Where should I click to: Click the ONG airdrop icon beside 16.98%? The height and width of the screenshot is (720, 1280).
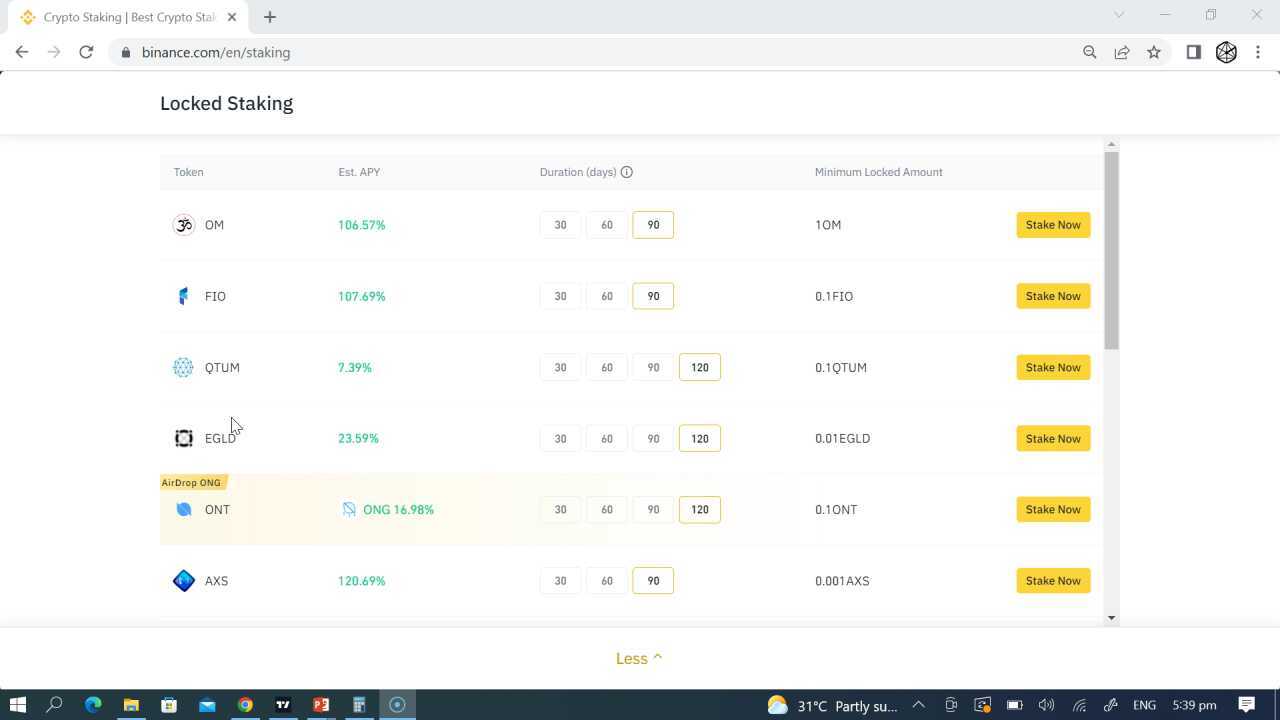(x=349, y=510)
